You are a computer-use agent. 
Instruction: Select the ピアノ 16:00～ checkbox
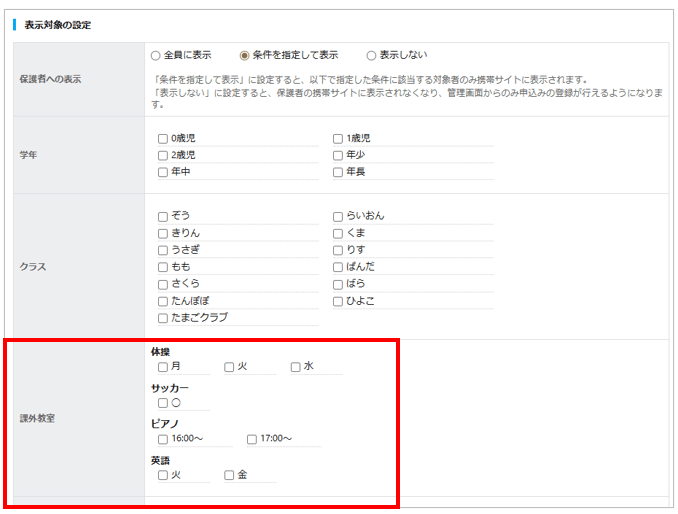click(x=163, y=439)
